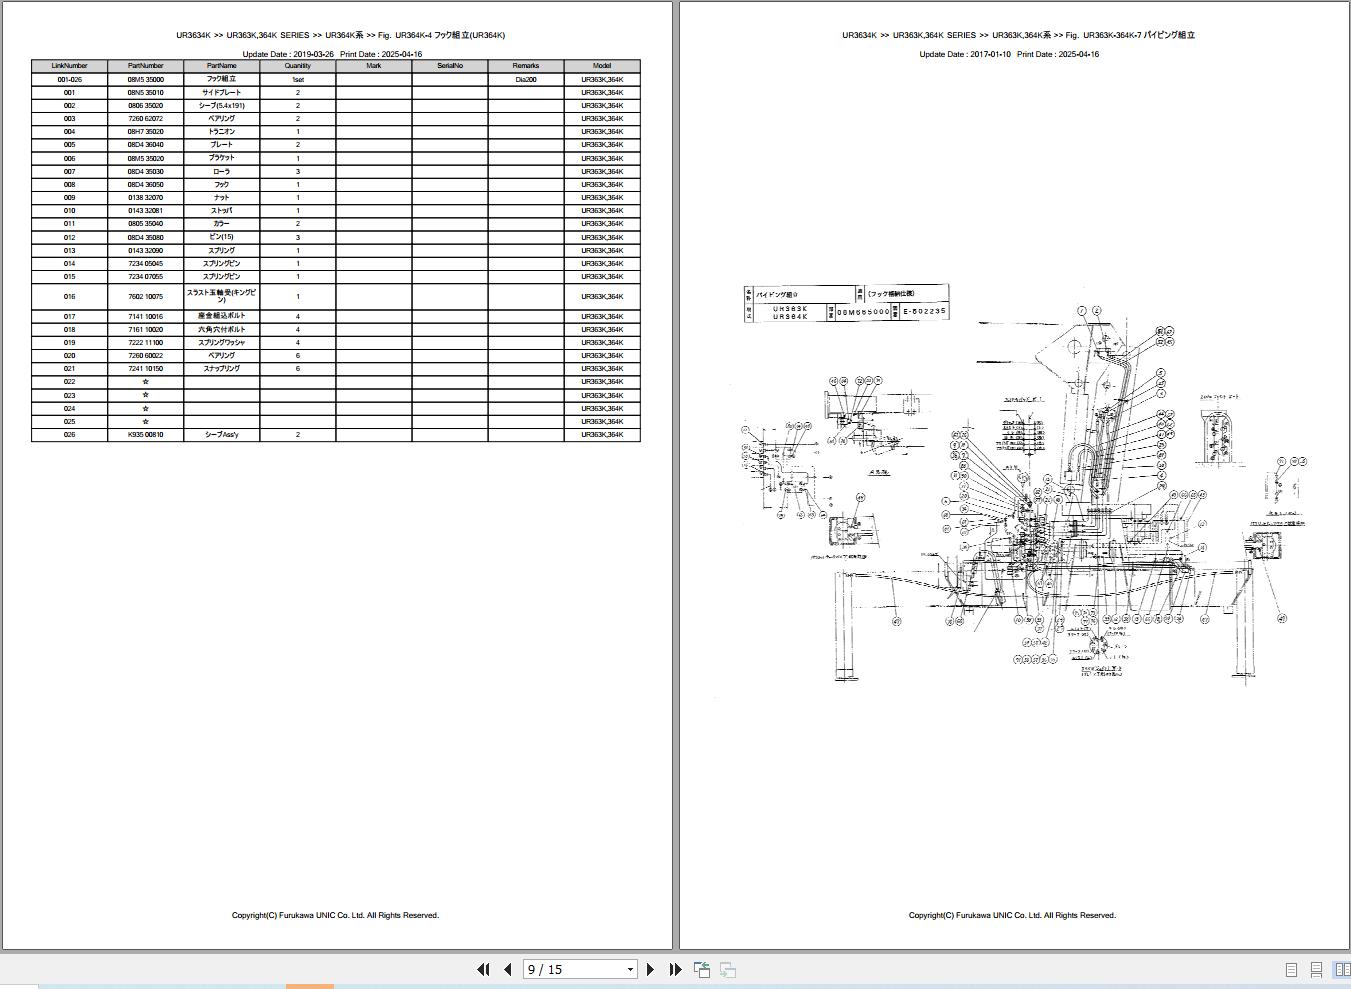Image resolution: width=1351 pixels, height=989 pixels.
Task: Switch to single page view
Action: click(x=1291, y=970)
